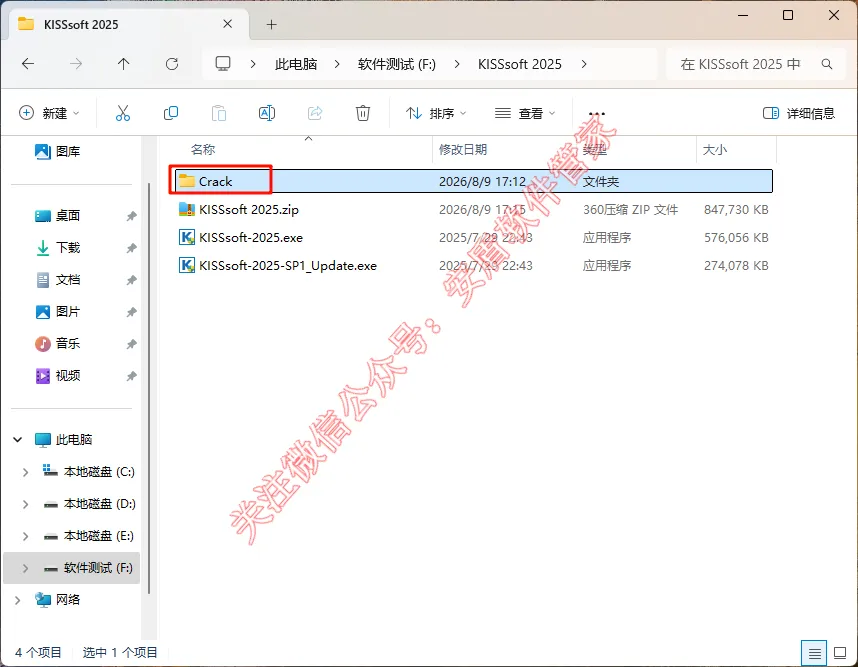Sort by Date modified (修改日期) header
858x667 pixels.
click(463, 149)
